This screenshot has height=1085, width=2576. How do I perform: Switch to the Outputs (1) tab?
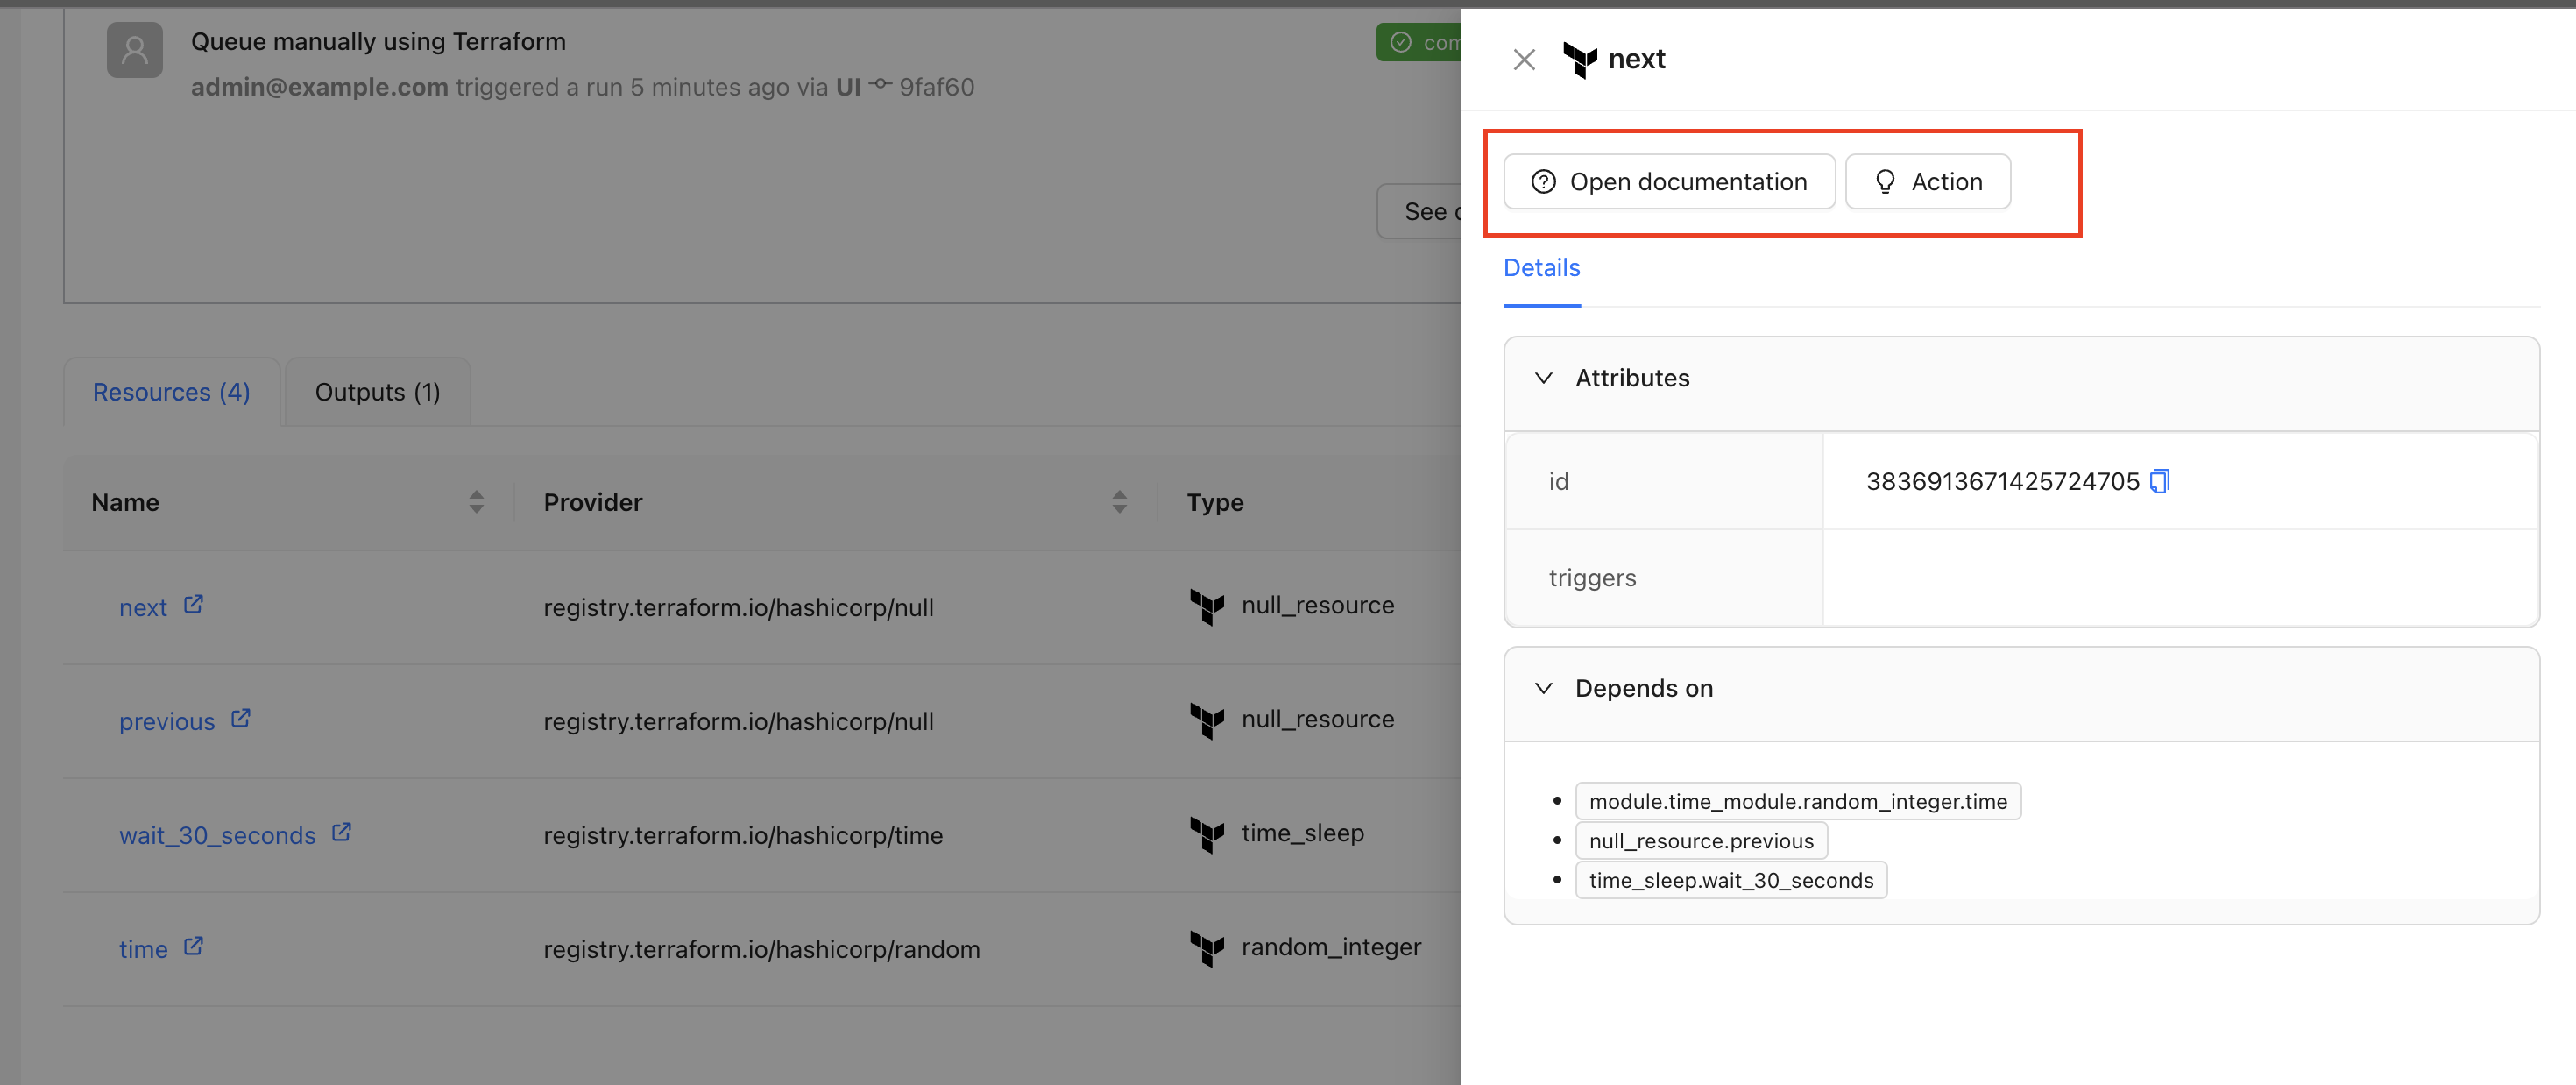(377, 392)
